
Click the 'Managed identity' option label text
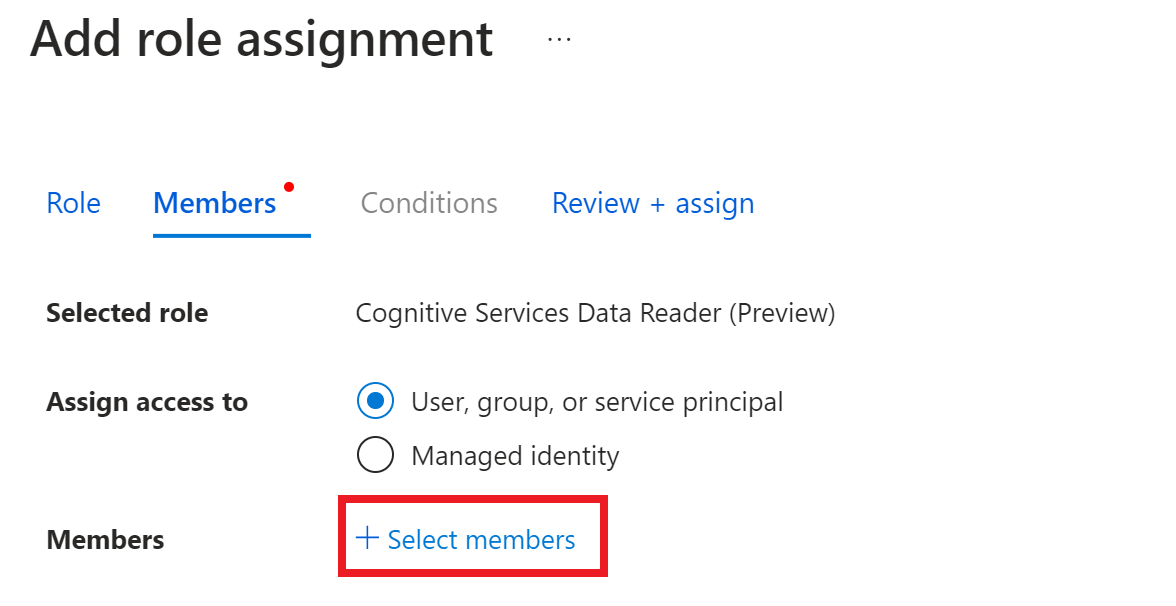click(x=515, y=456)
